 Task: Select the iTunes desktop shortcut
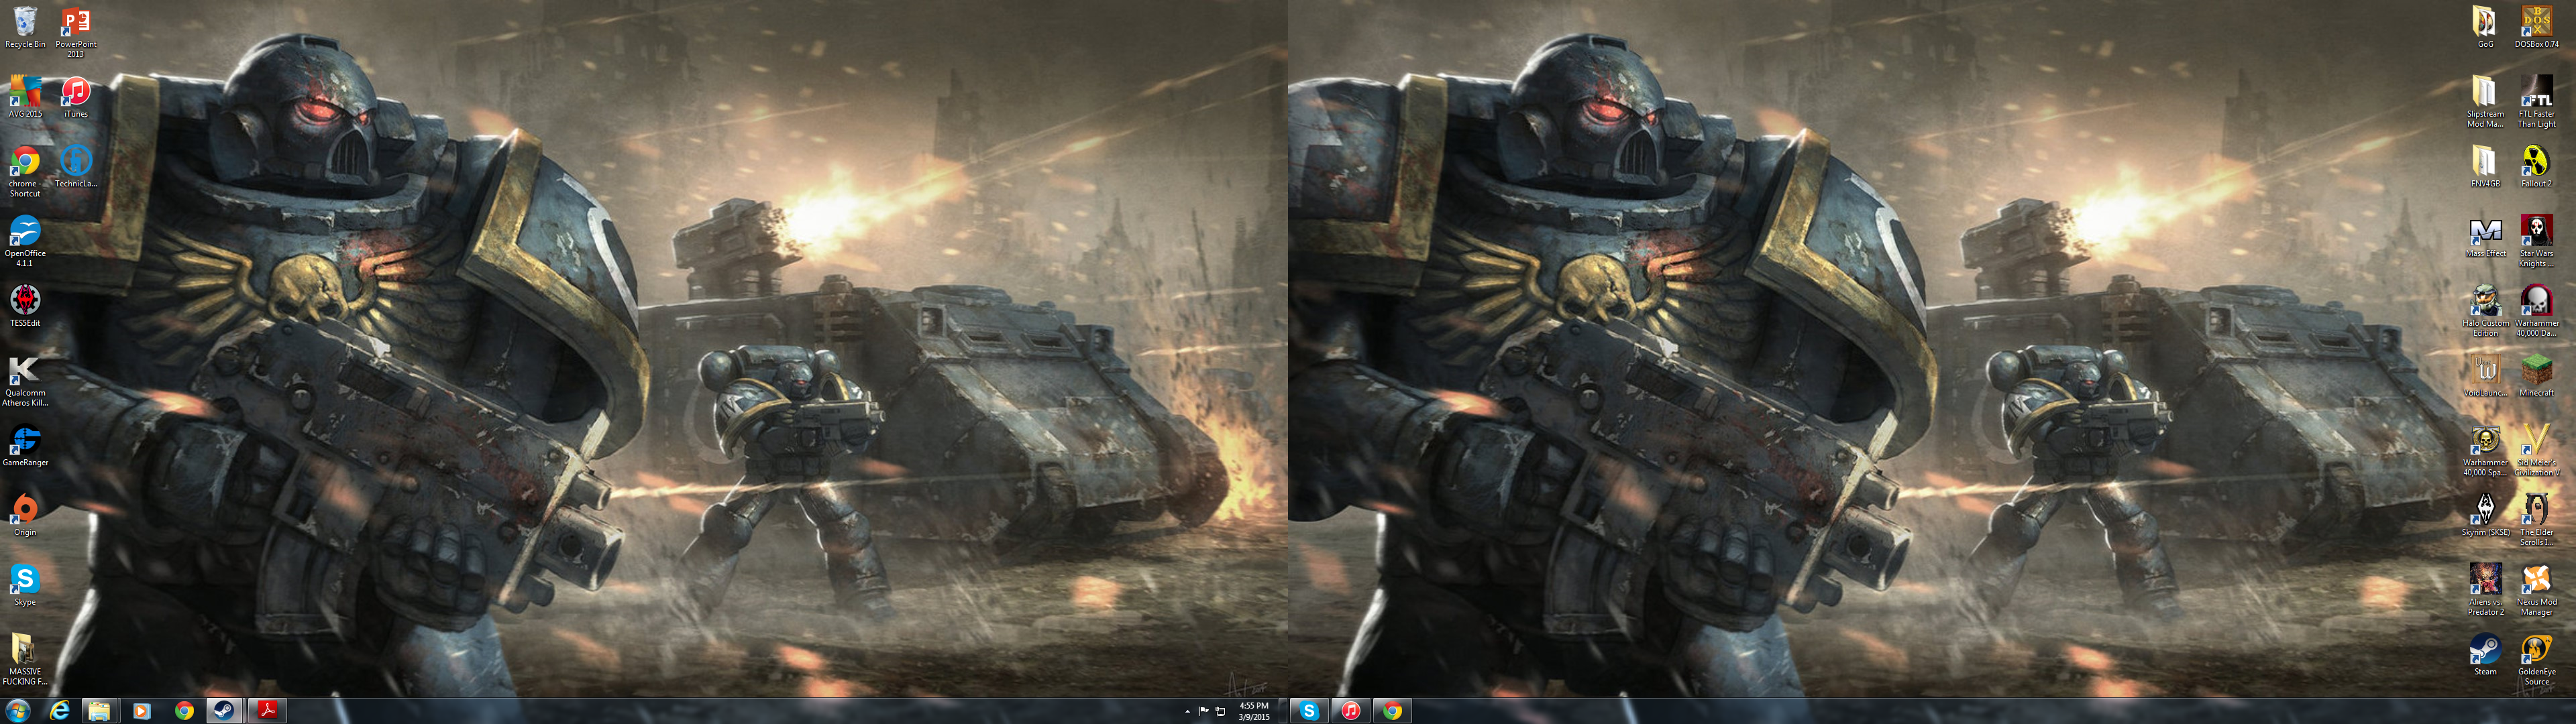(76, 97)
